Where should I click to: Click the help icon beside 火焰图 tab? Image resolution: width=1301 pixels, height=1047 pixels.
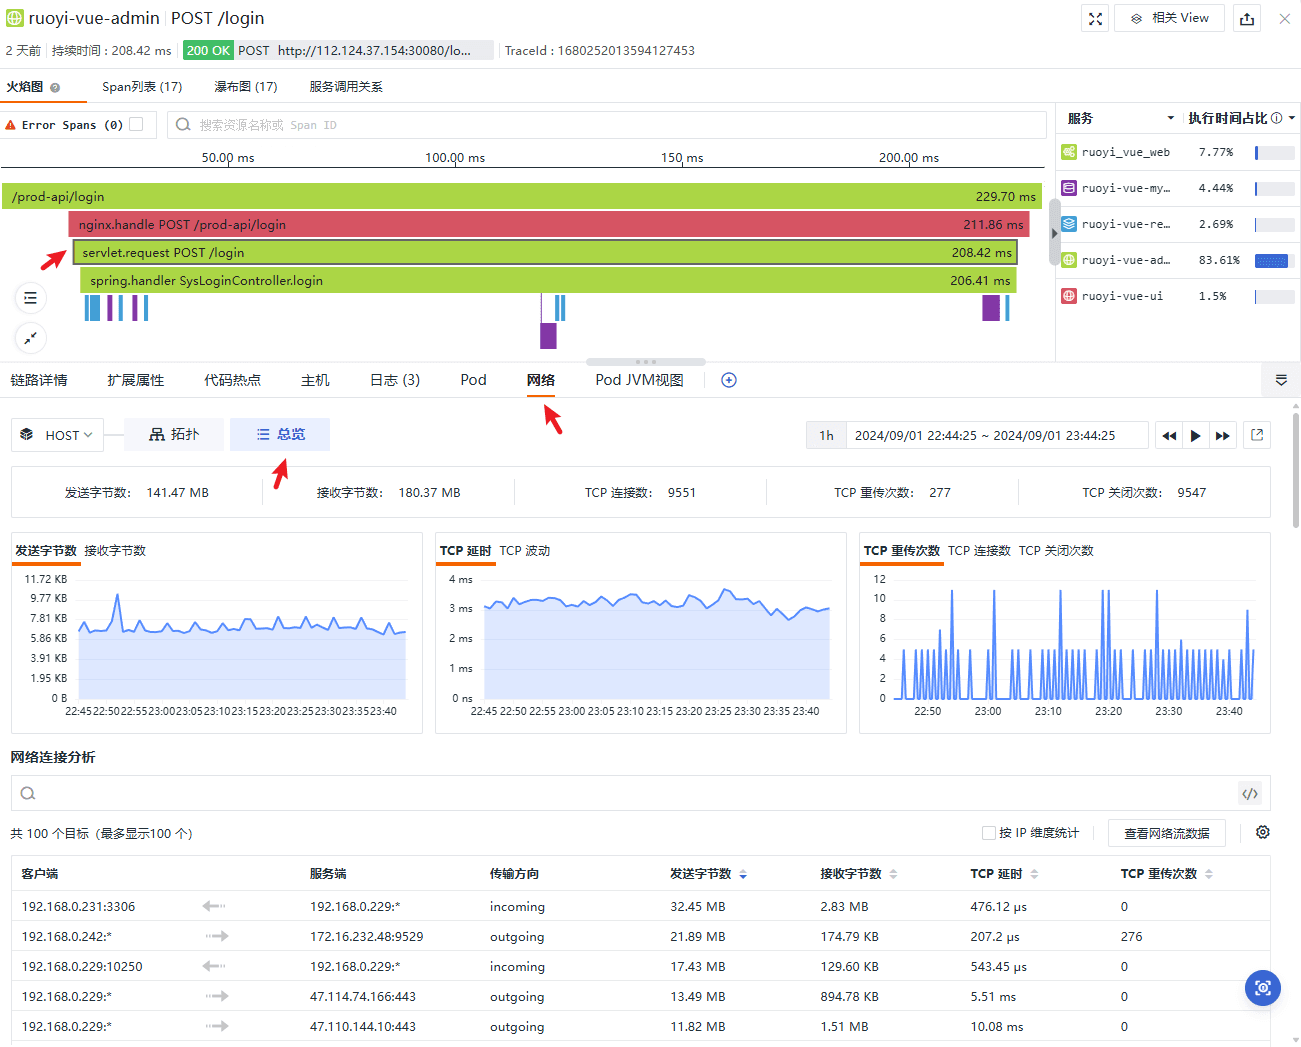[55, 88]
